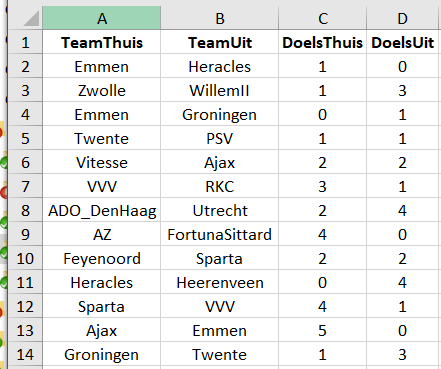Select column D header
441x369 pixels.
pyautogui.click(x=402, y=18)
